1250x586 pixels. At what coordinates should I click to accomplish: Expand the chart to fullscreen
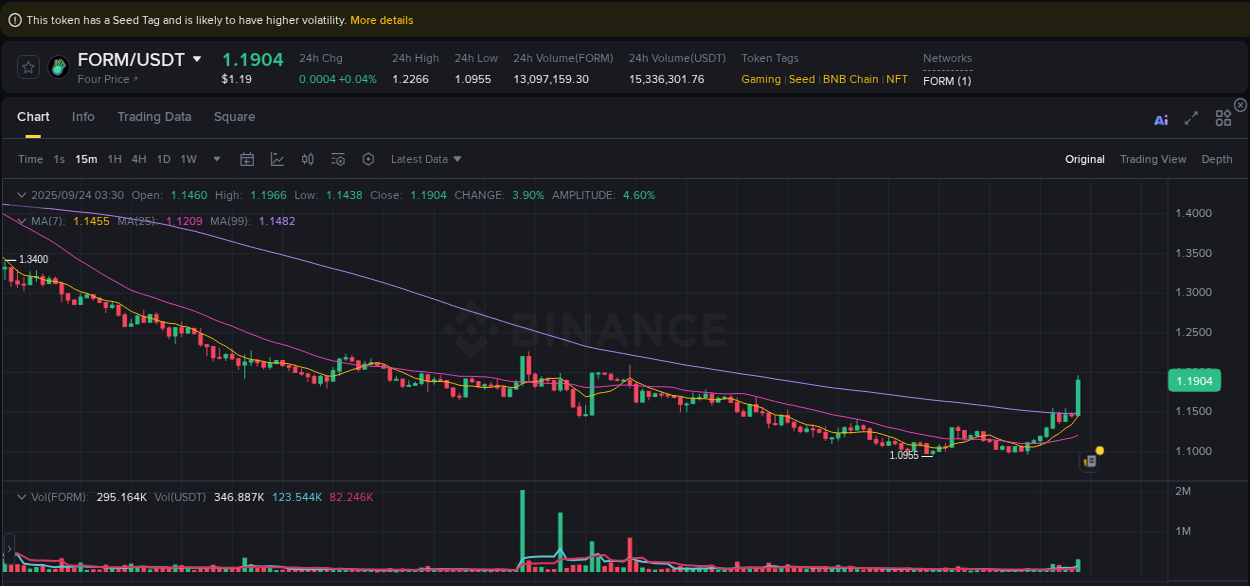[1191, 118]
